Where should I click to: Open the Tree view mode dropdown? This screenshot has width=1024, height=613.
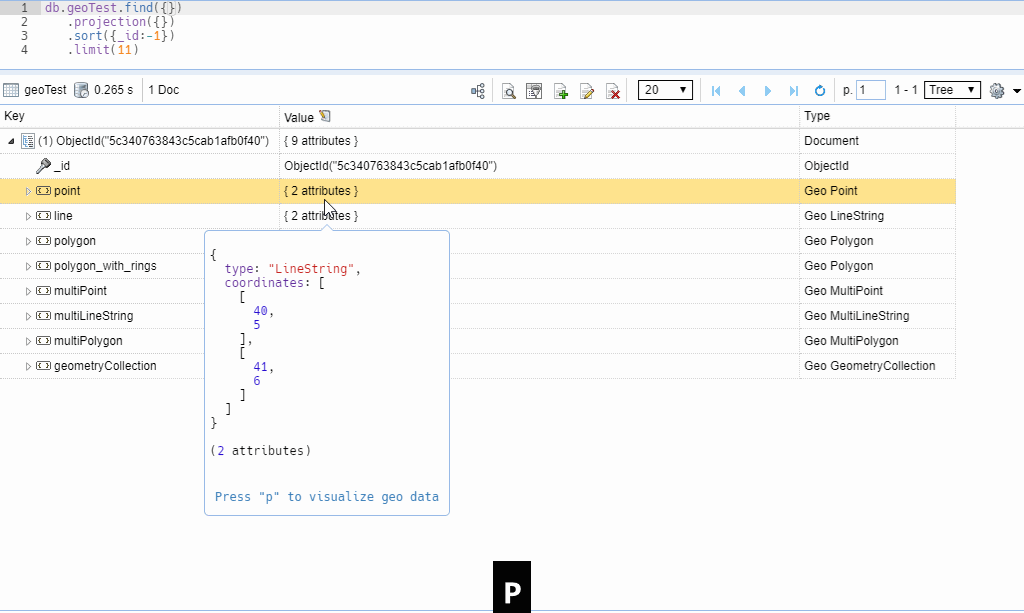coord(952,90)
